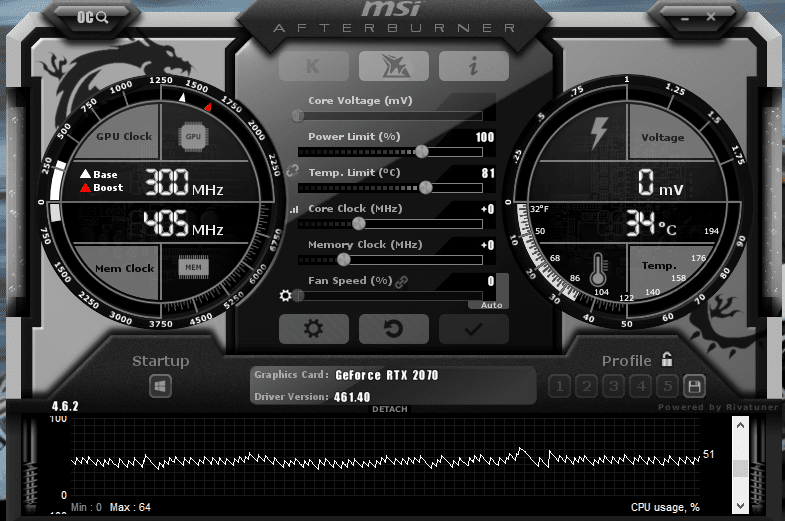Viewport: 785px width, 521px height.
Task: Click the monitor graph scrollbar thumb
Action: point(740,468)
